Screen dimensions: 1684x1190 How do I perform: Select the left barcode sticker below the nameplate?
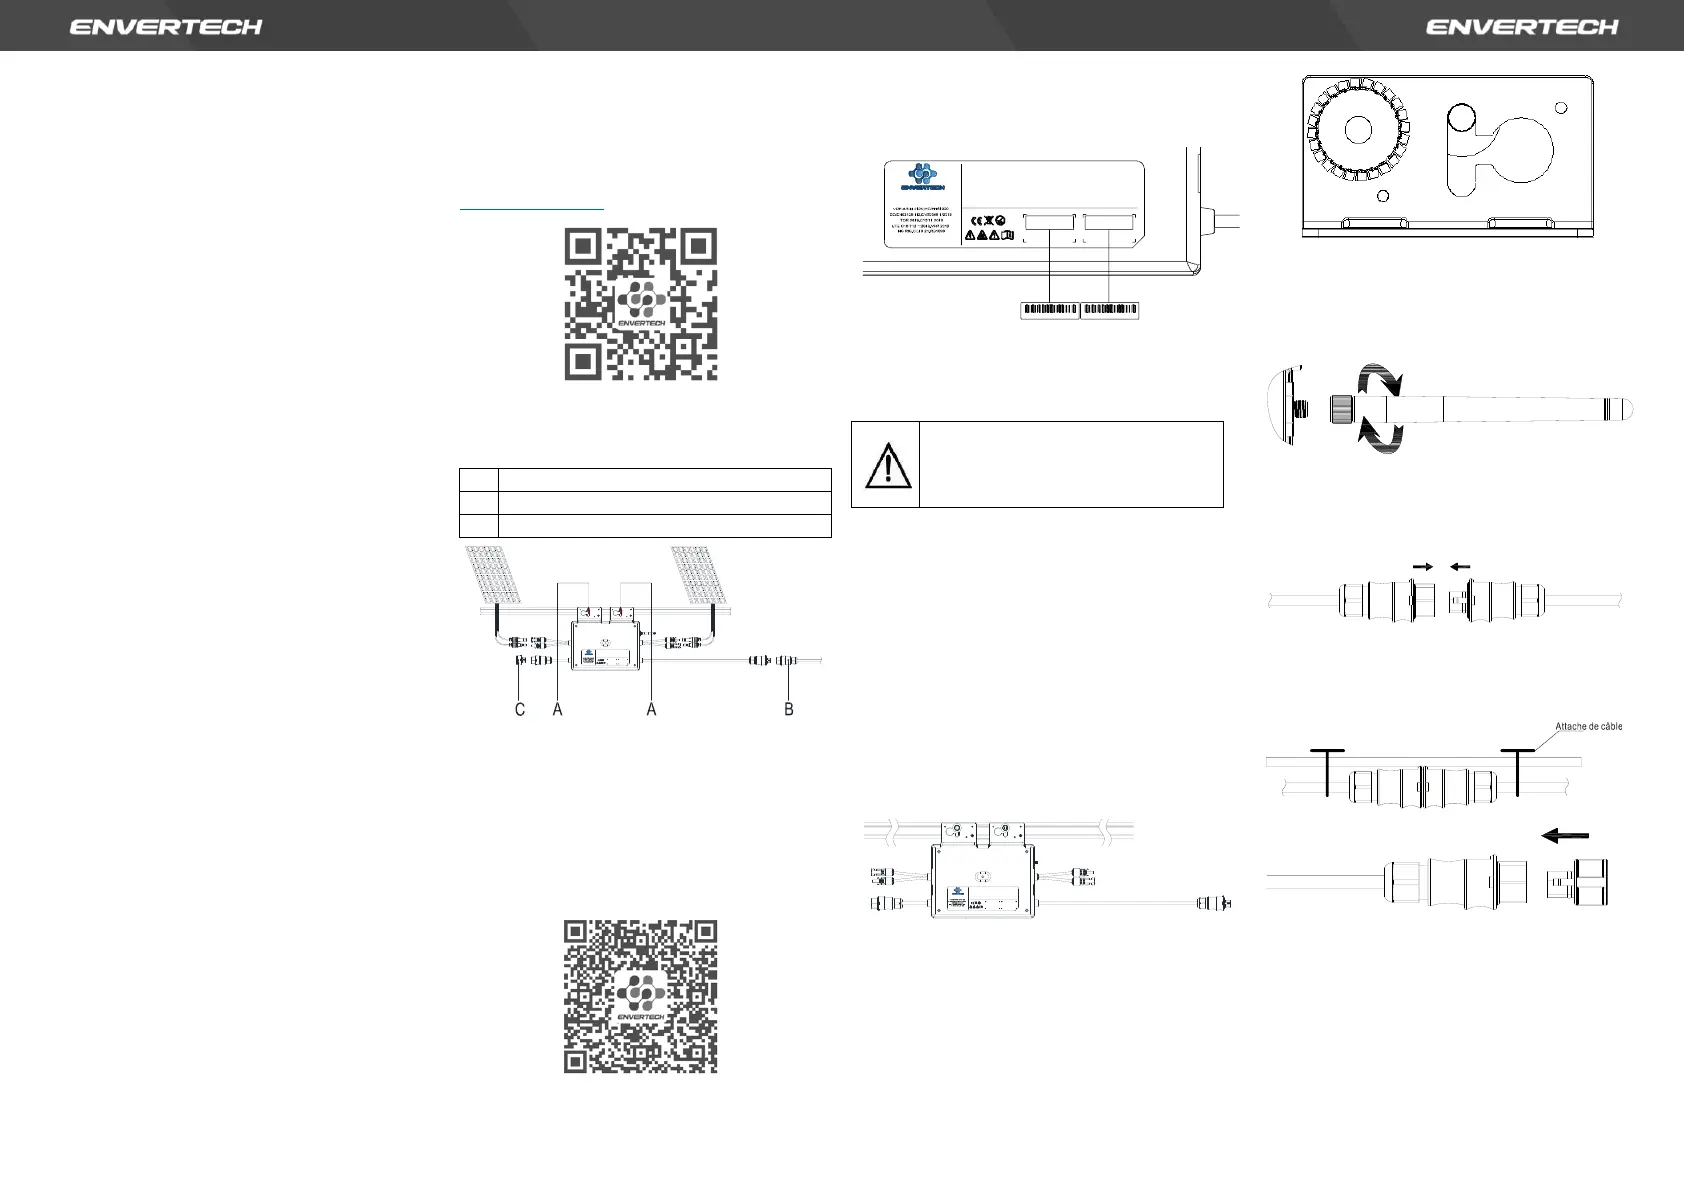point(1049,310)
